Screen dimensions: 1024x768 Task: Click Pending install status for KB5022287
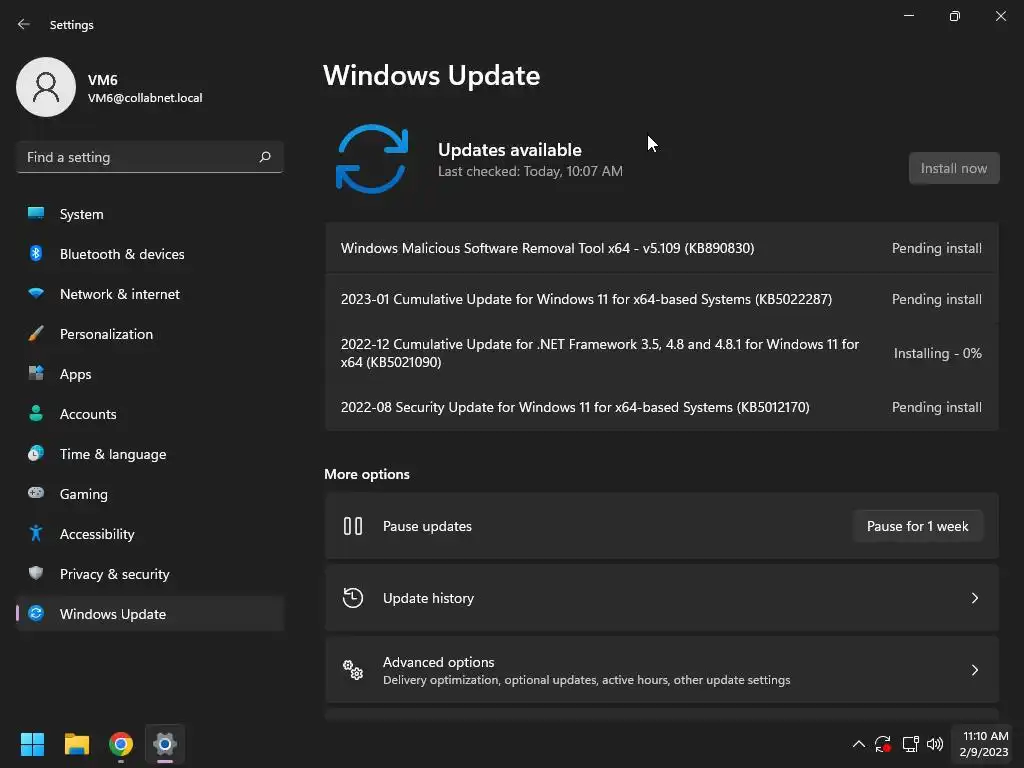tap(936, 299)
